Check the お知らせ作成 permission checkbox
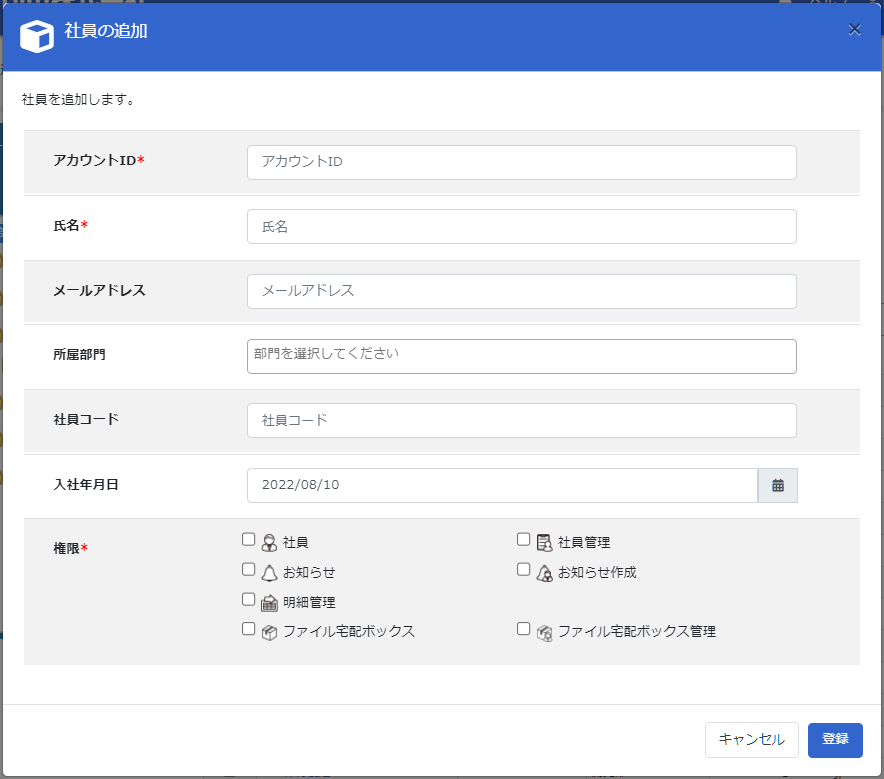This screenshot has height=779, width=884. (523, 570)
